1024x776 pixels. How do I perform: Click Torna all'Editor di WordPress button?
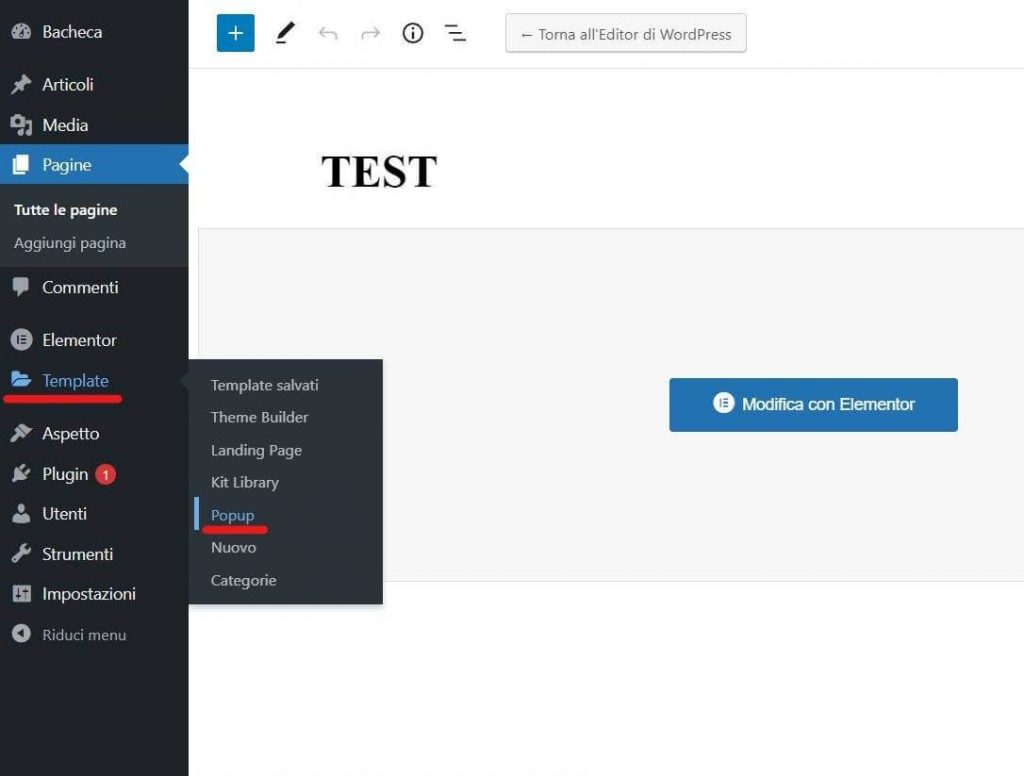click(625, 34)
